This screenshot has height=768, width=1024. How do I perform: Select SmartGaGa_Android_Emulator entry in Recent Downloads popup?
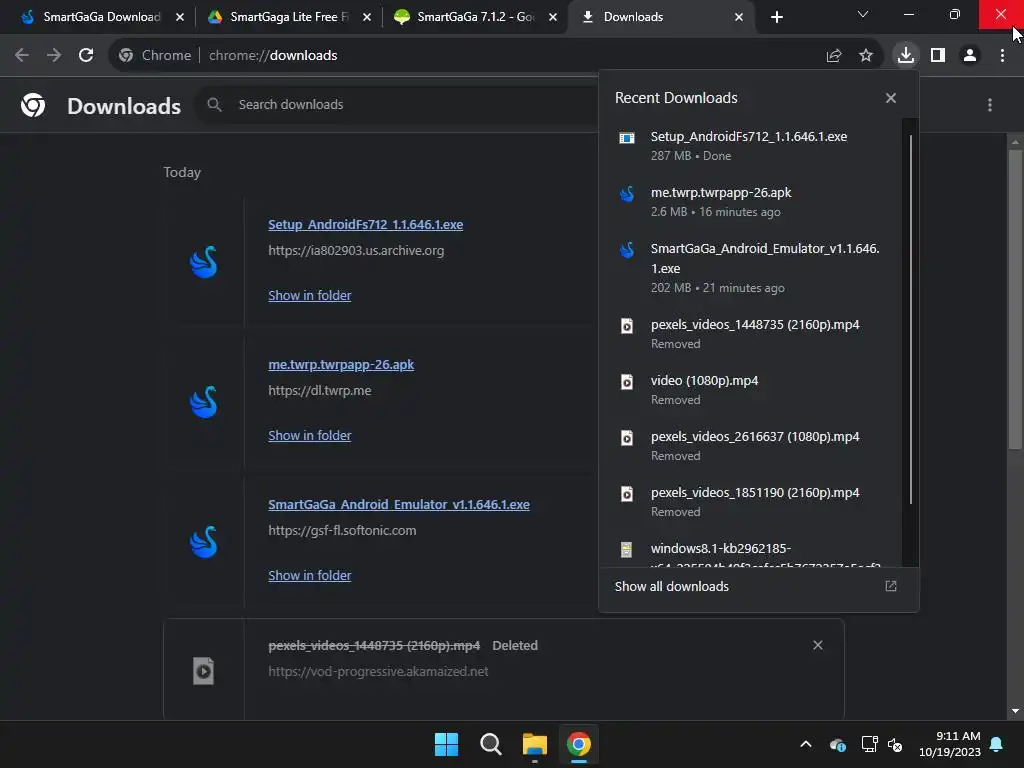click(x=751, y=268)
